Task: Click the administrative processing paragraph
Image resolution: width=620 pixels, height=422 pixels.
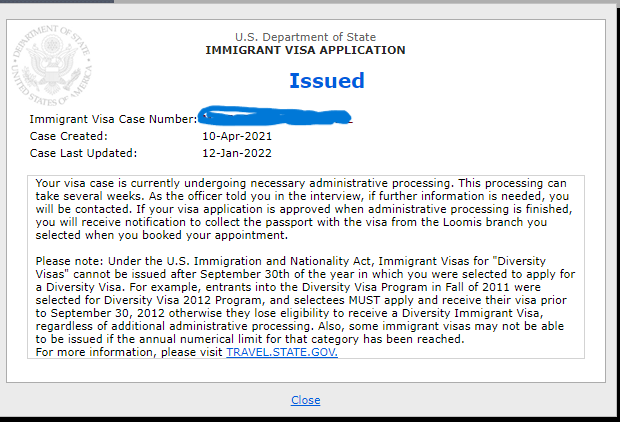Action: click(304, 209)
